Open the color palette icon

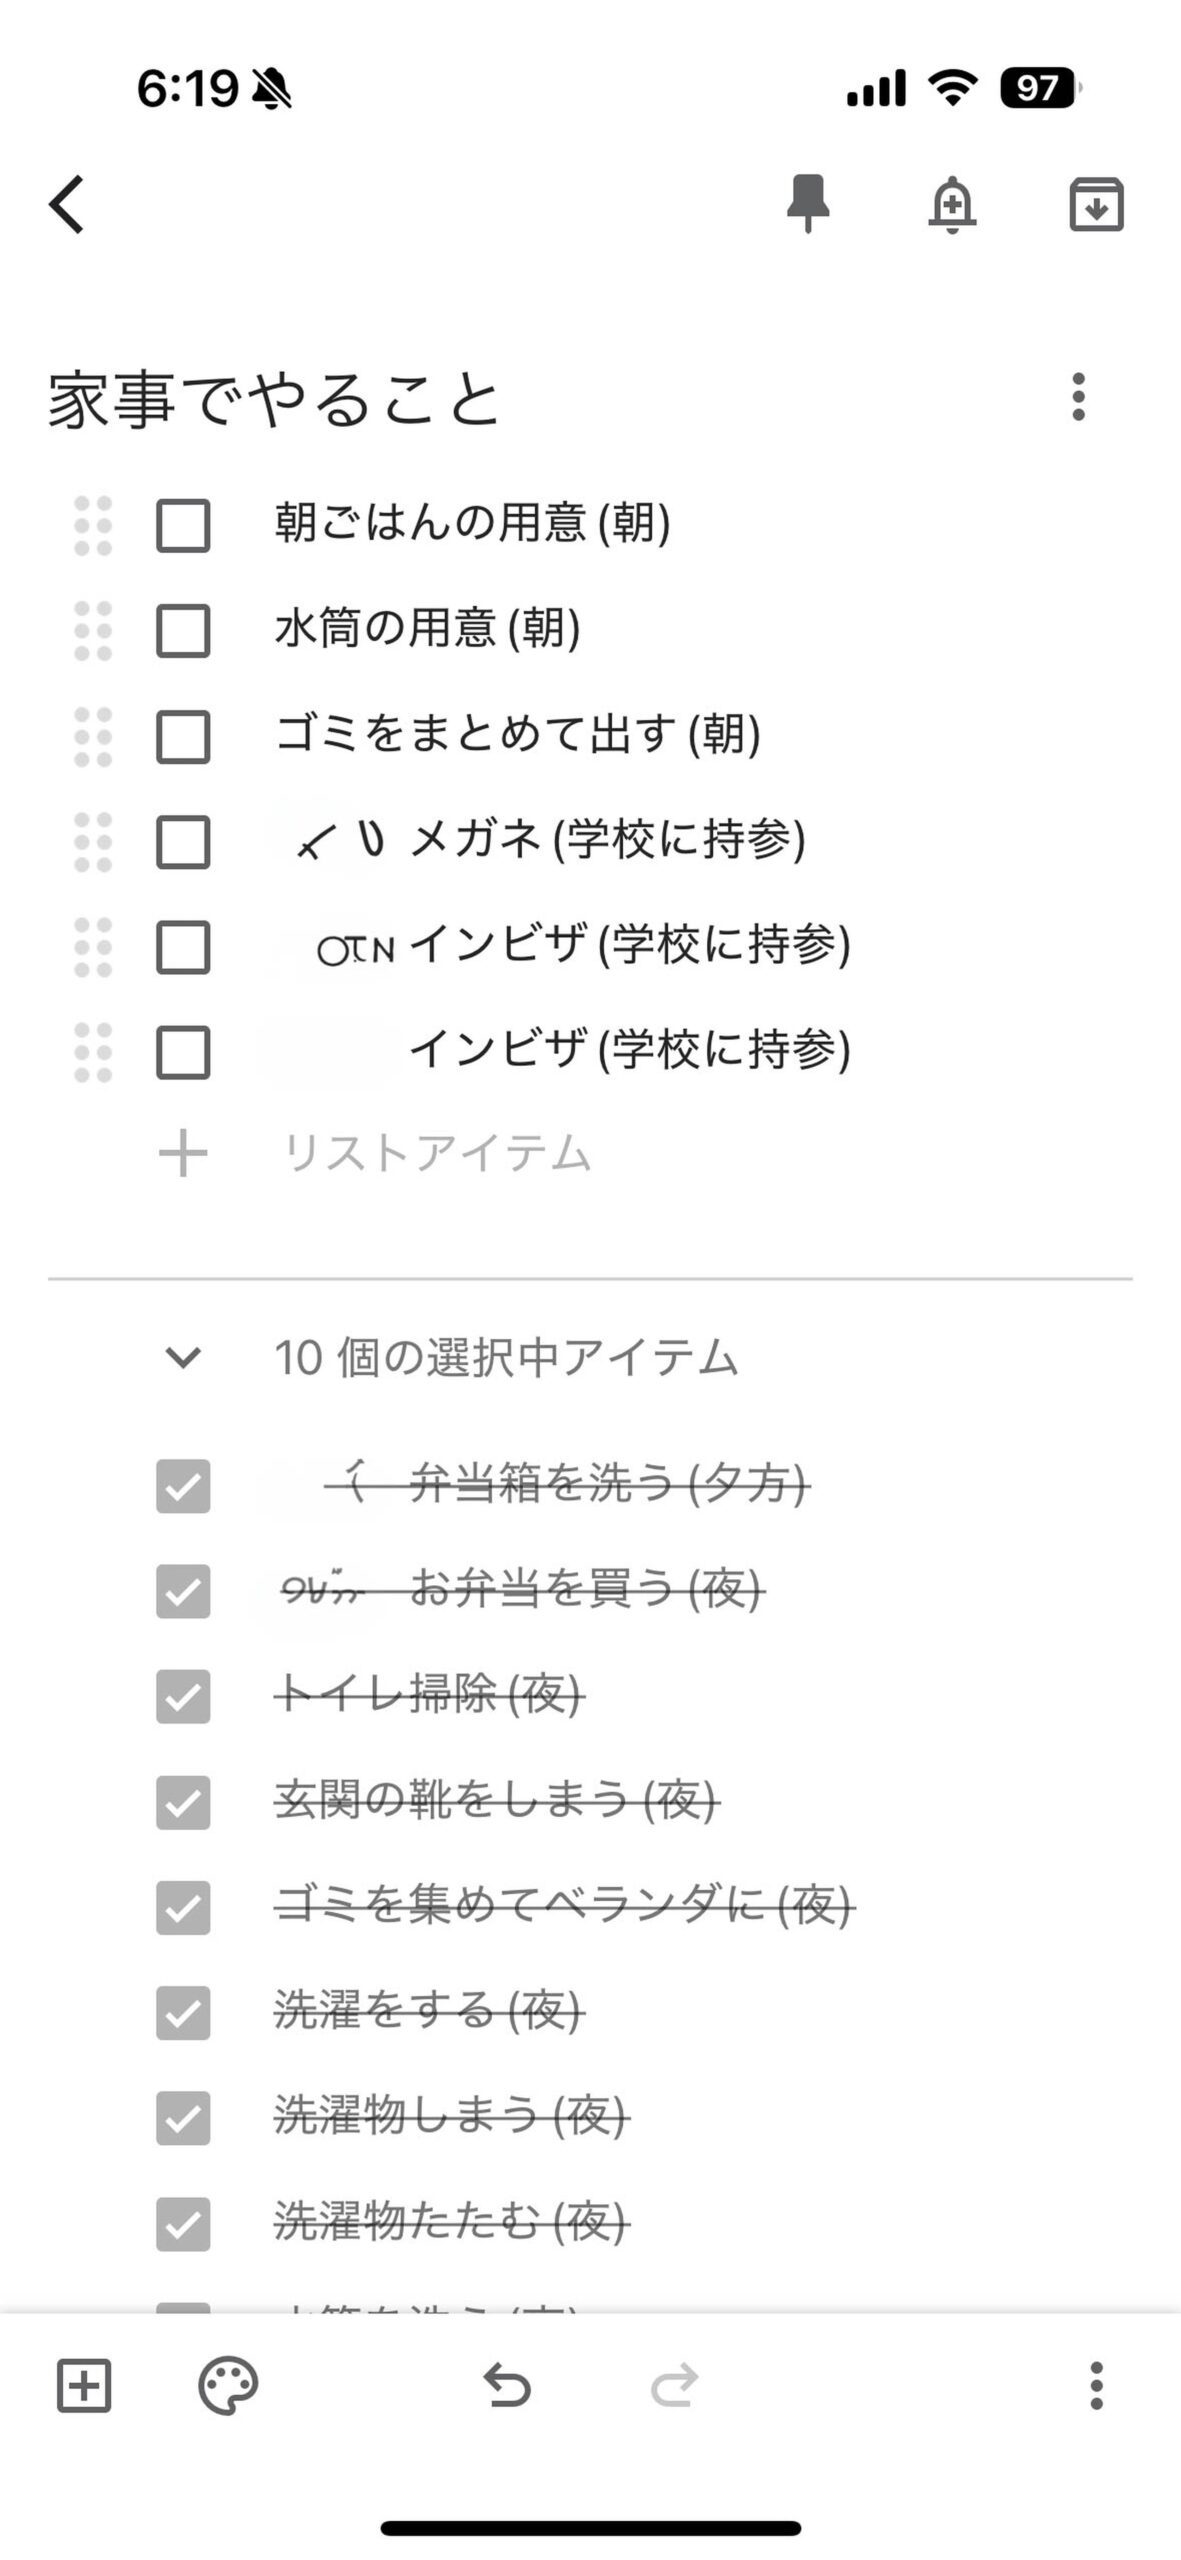[228, 2385]
